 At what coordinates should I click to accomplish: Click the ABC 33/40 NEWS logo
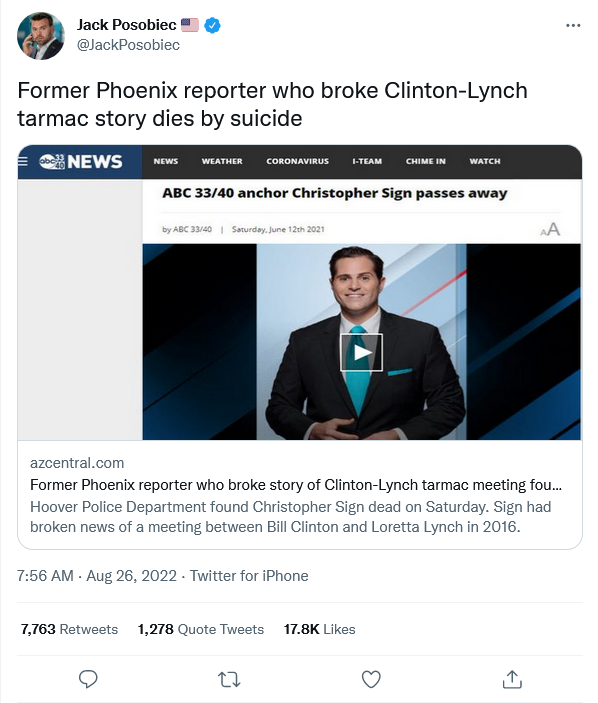click(81, 161)
